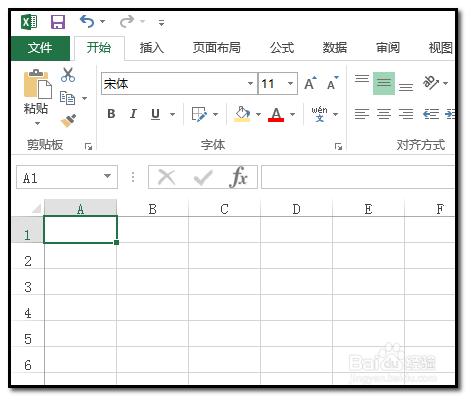Screen dimensions: 466x396
Task: Click the cell borders icon
Action: point(199,114)
